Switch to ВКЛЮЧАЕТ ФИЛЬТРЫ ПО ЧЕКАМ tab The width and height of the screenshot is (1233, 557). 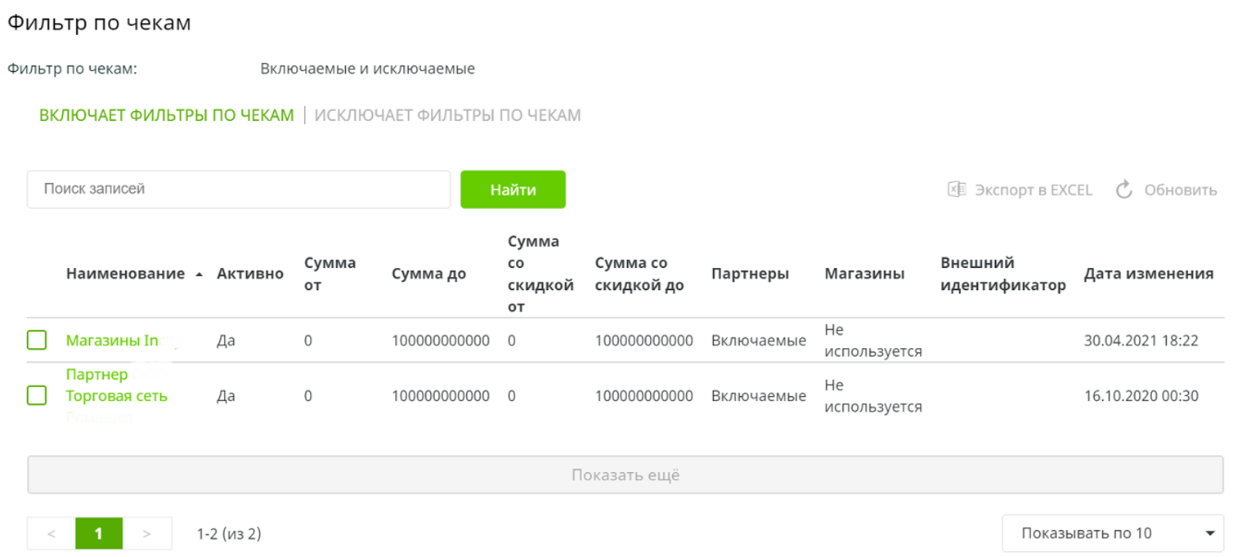[166, 115]
